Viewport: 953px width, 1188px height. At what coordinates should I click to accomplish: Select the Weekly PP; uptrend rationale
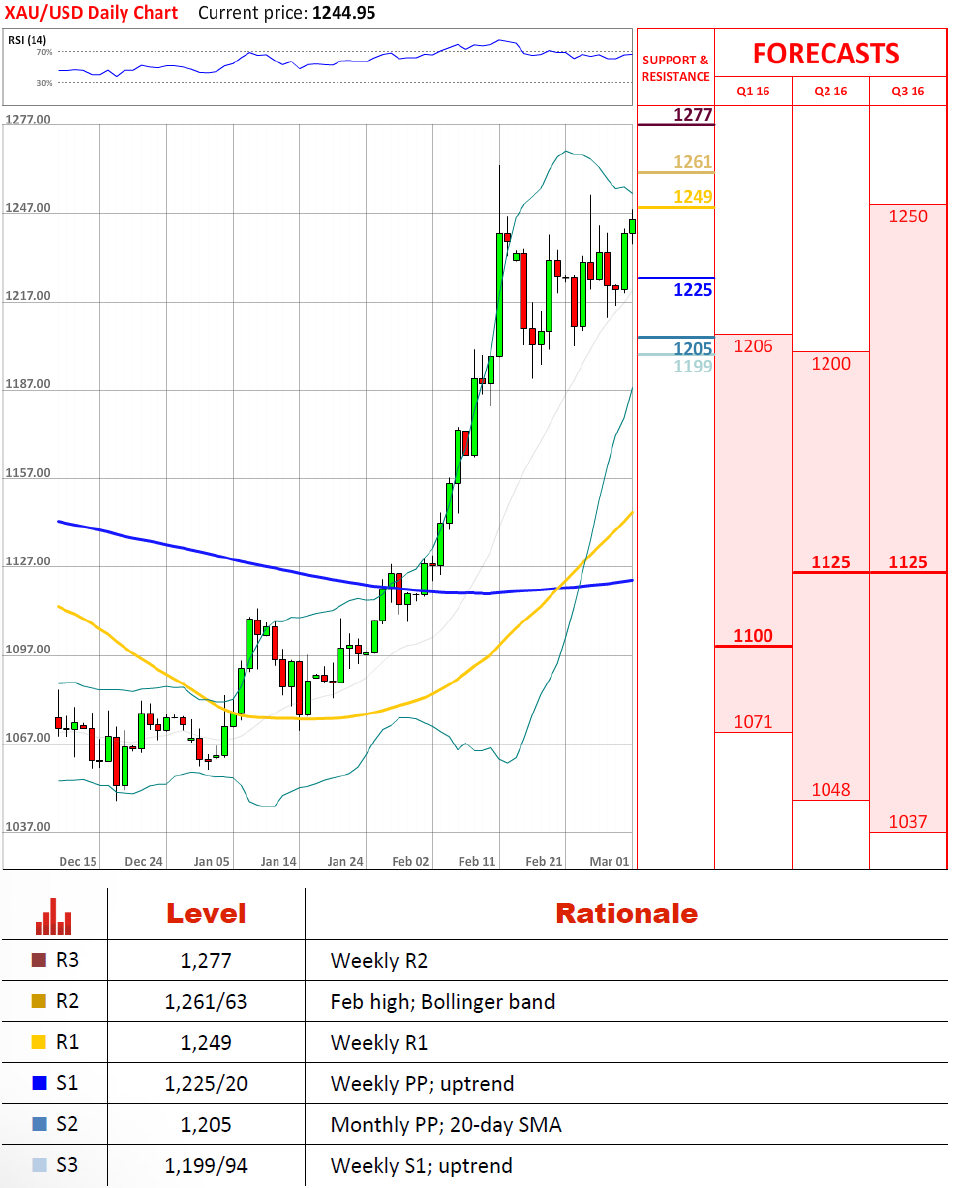pos(423,1084)
